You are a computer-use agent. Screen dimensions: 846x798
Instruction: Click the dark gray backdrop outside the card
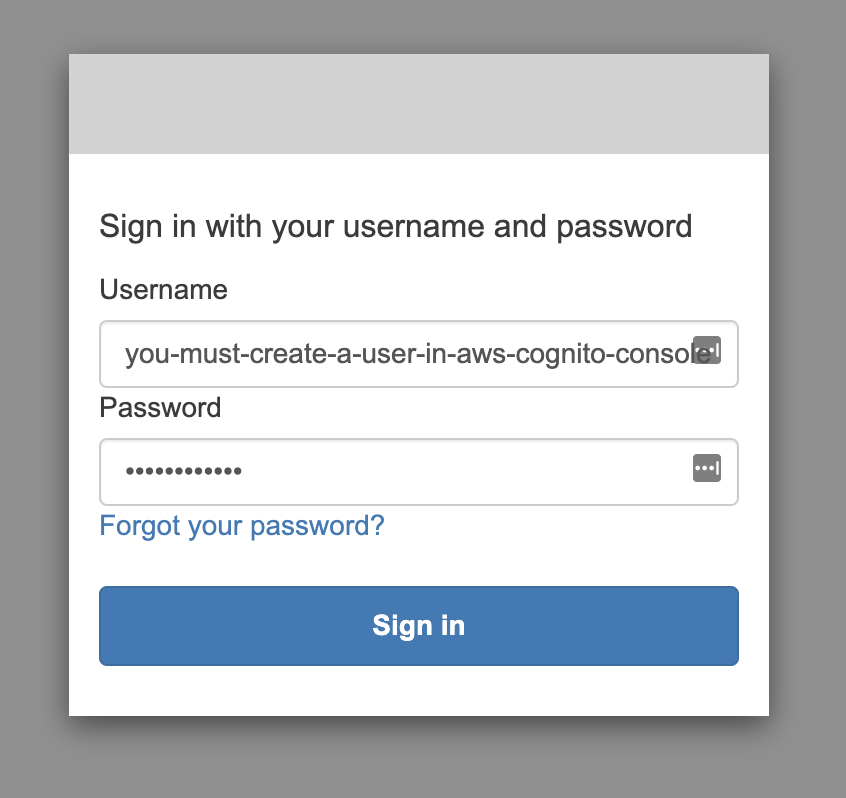coord(34,400)
